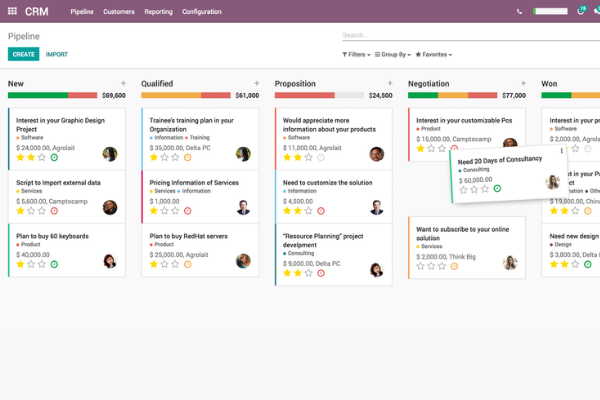The height and width of the screenshot is (400, 600).
Task: Click the CREATE button
Action: [24, 54]
